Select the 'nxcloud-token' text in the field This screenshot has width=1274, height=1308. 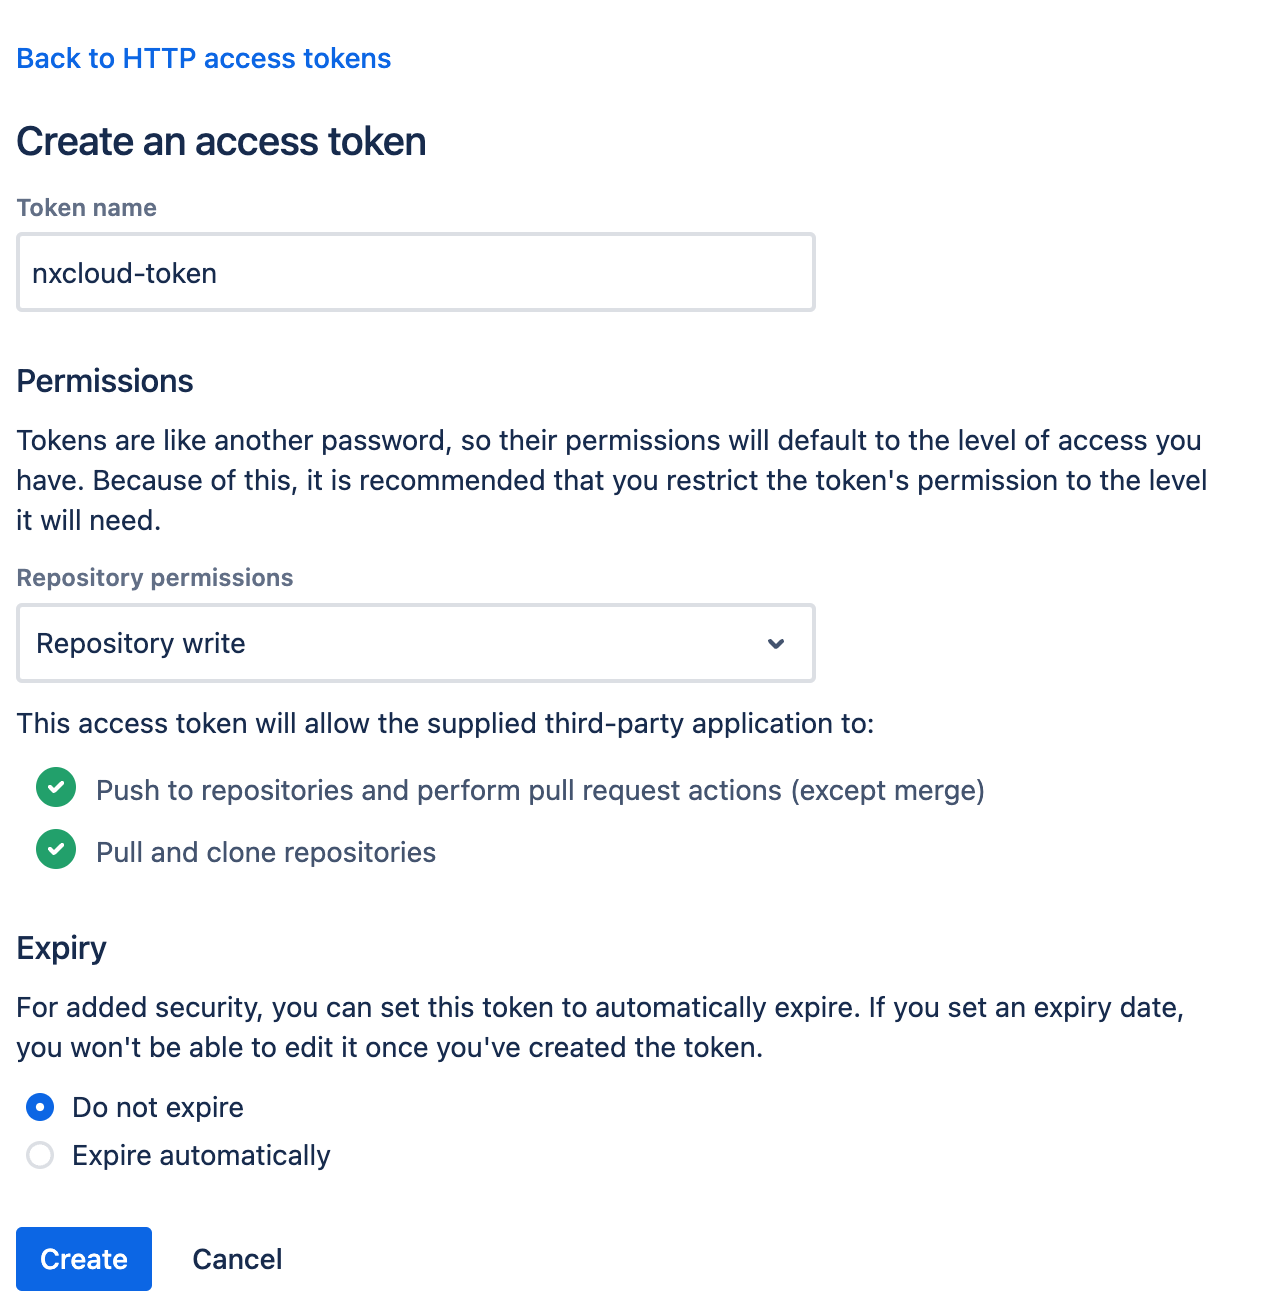pos(124,272)
